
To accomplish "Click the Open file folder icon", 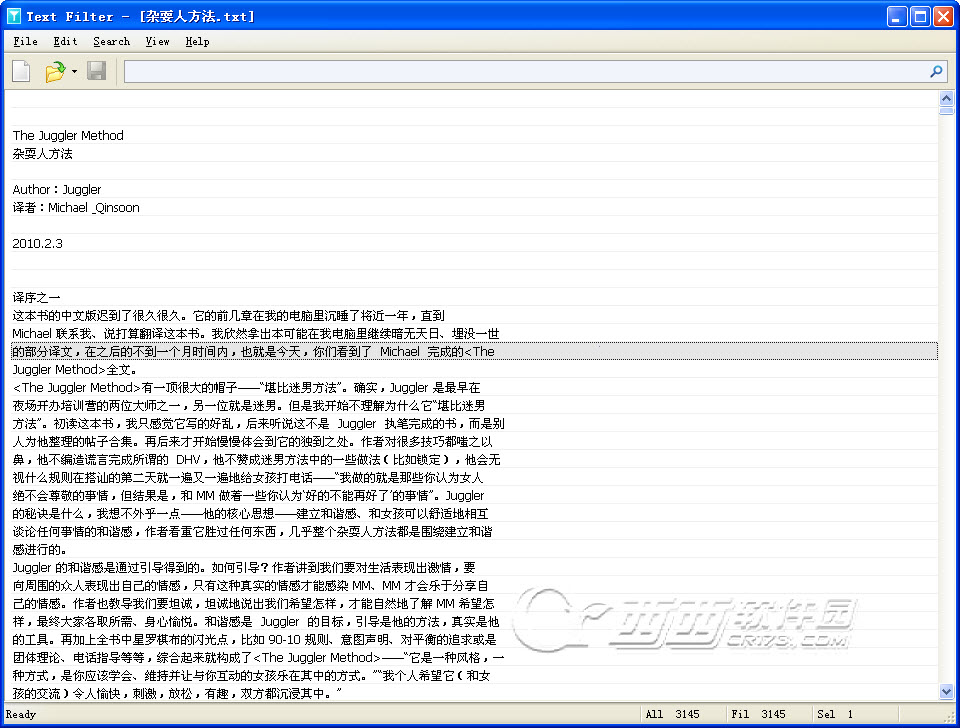I will click(54, 71).
